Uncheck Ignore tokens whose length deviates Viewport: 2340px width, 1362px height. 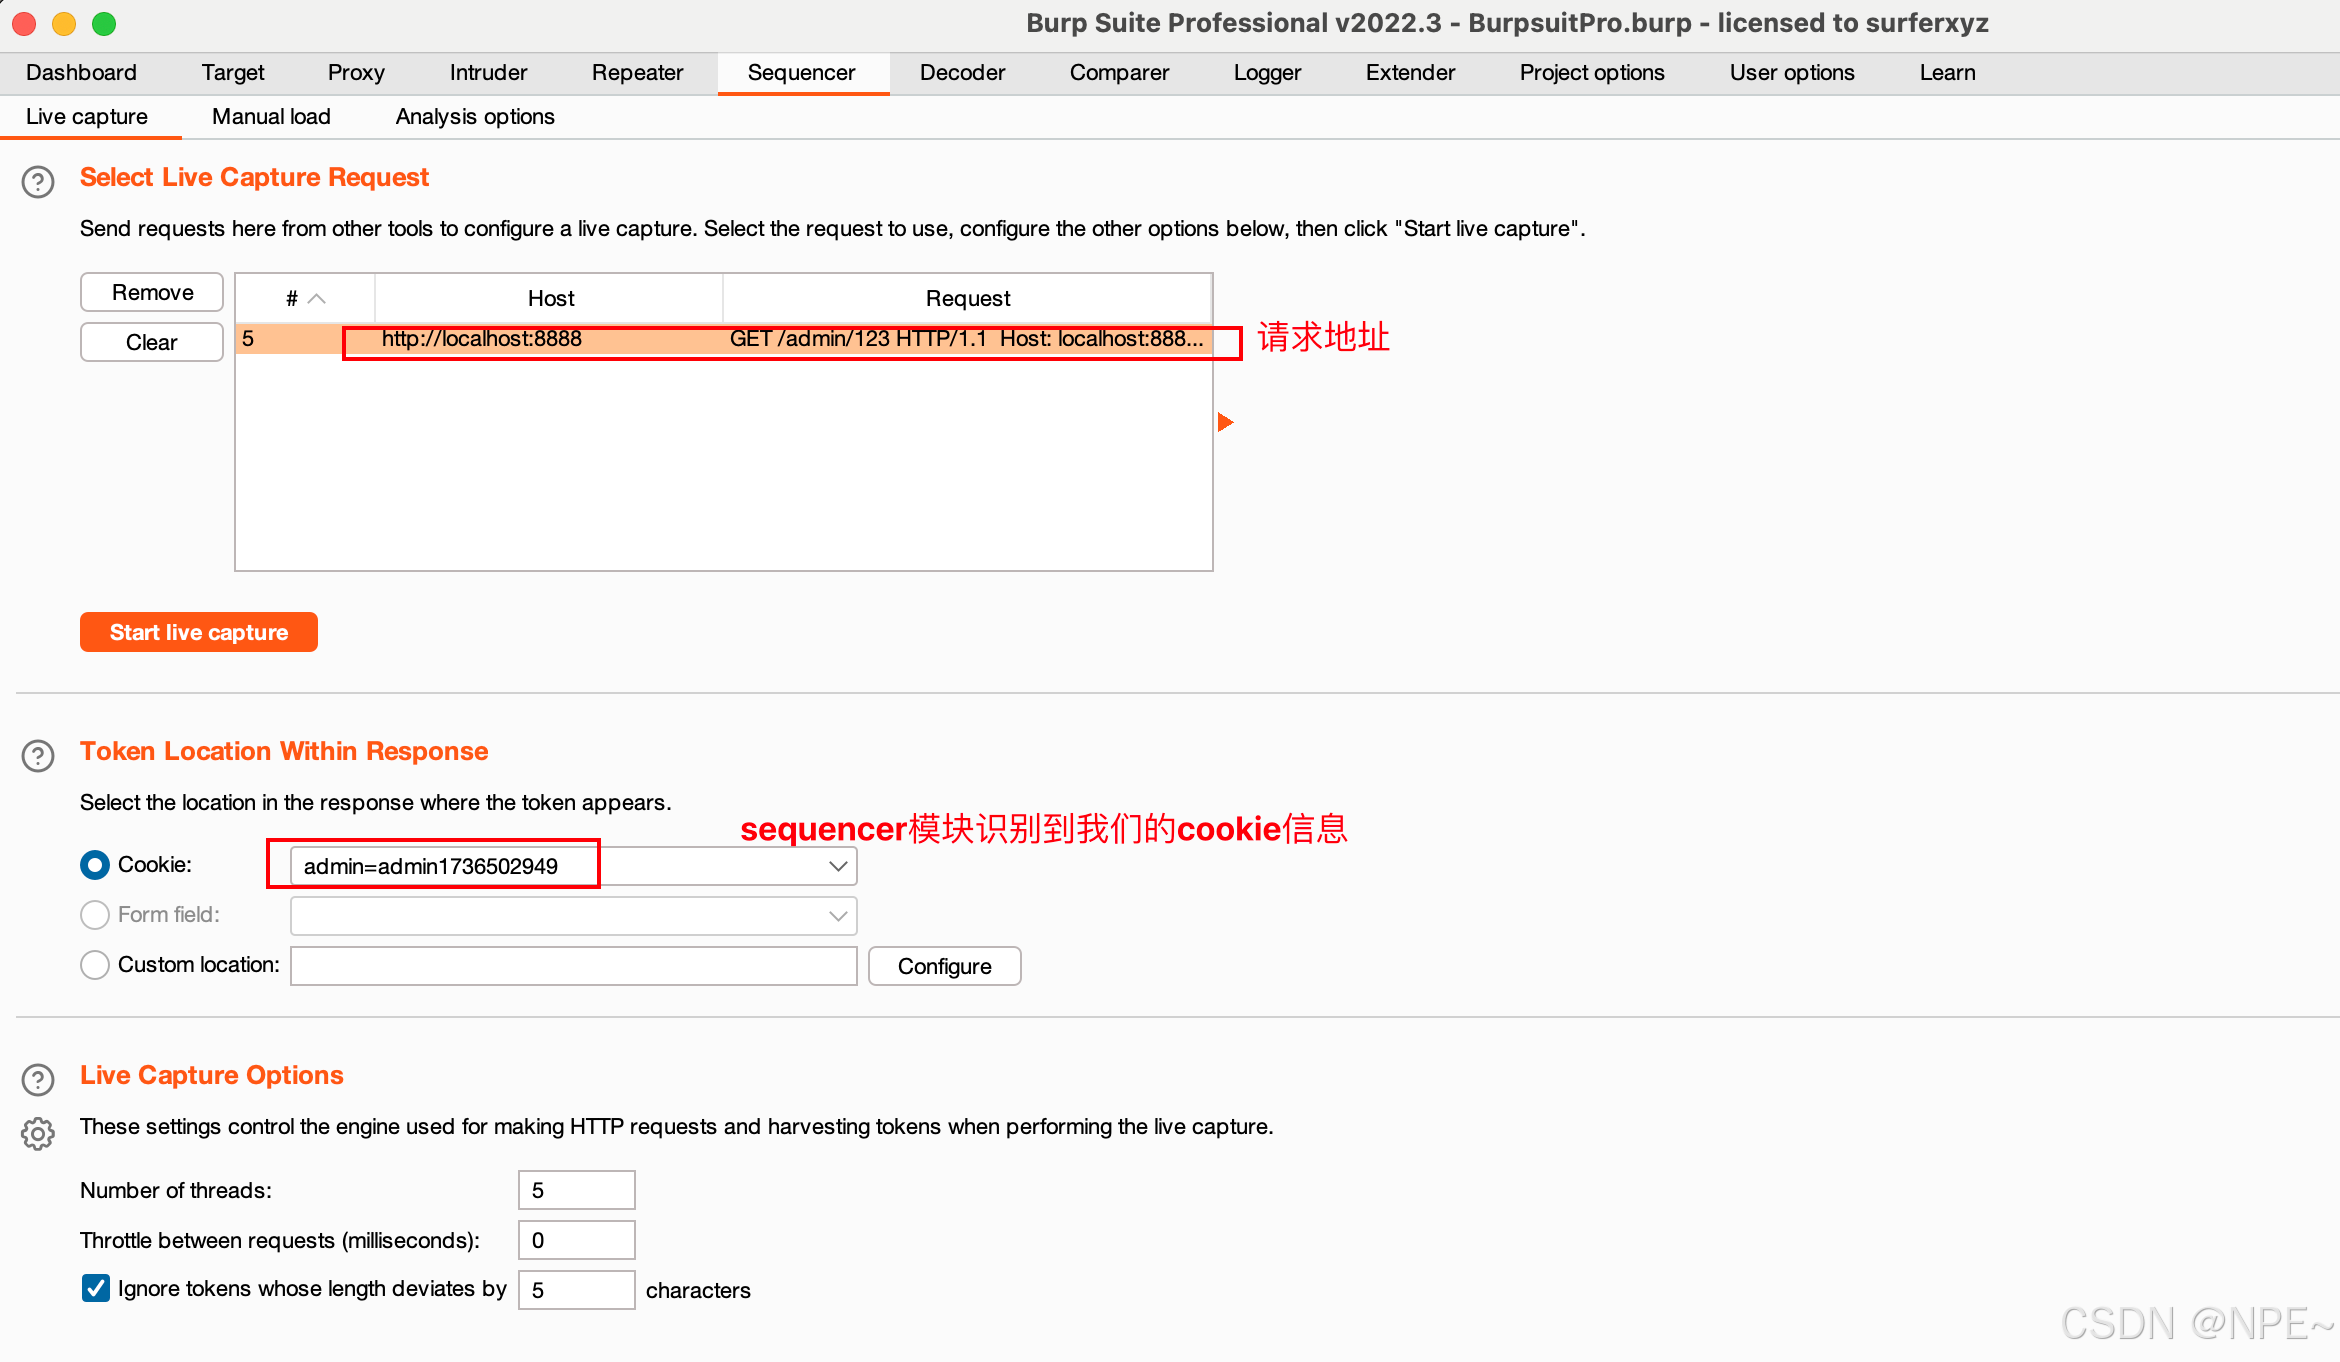point(96,1288)
